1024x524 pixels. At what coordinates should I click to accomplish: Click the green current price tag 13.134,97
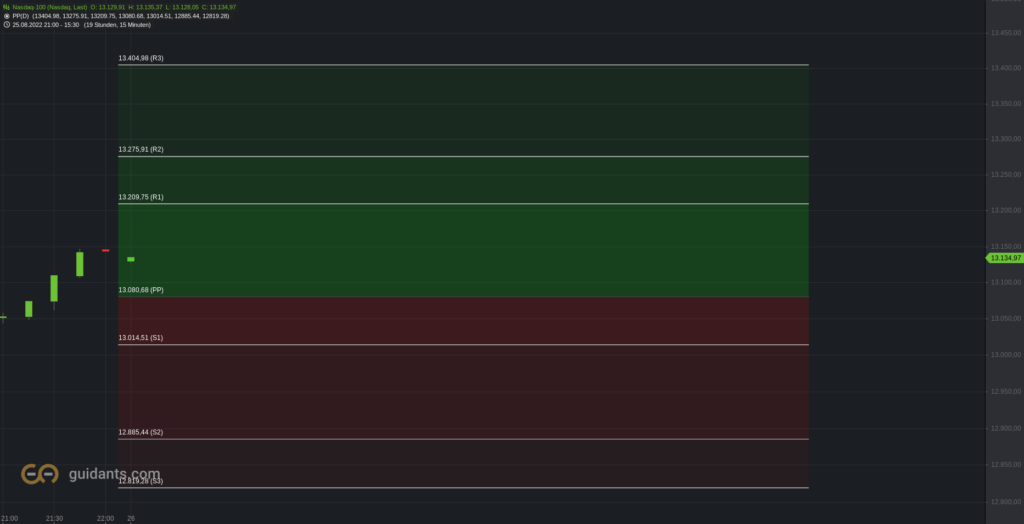(x=1004, y=258)
